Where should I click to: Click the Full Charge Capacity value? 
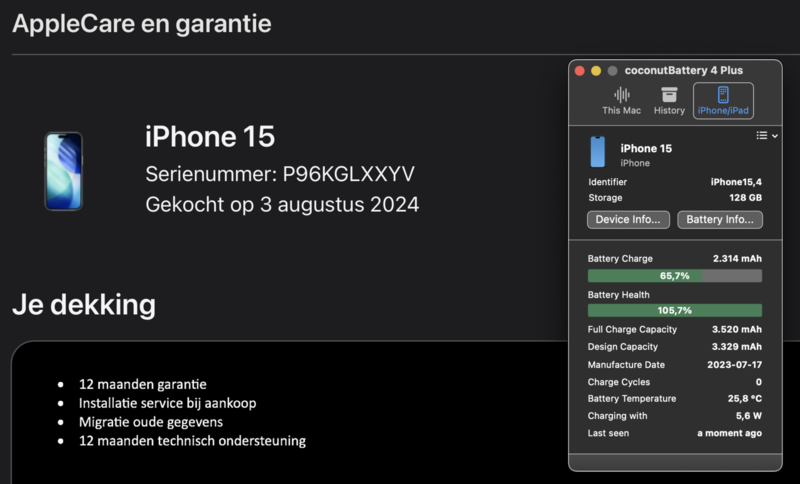click(x=736, y=330)
